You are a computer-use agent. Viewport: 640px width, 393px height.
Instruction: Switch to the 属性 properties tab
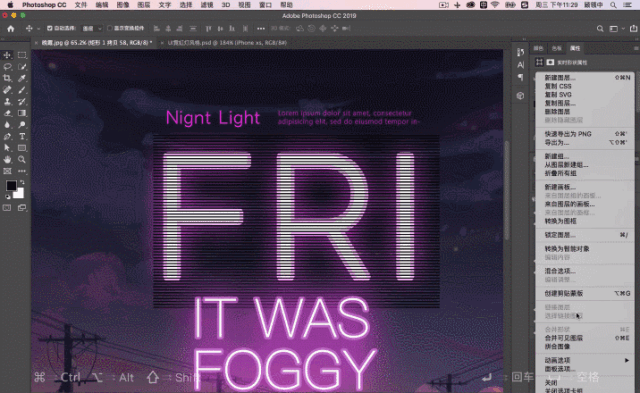tap(575, 48)
